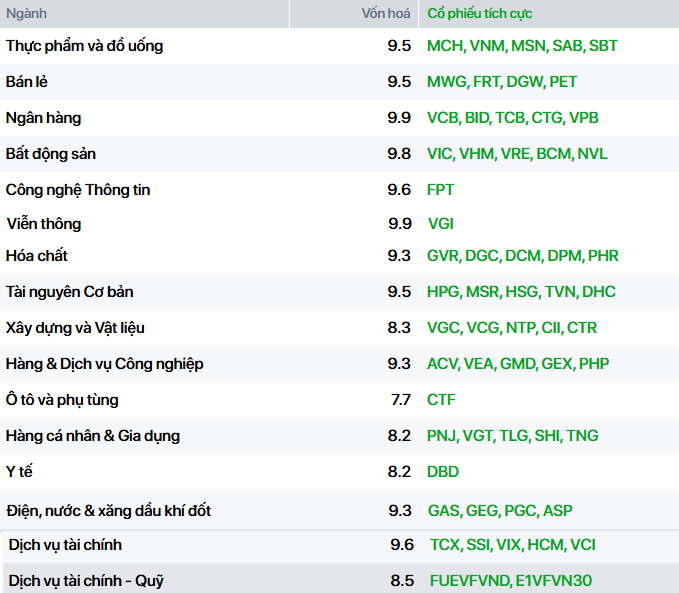Click stock list GVR, DGC, DCM, DPM, PHR
This screenshot has height=593, width=679.
[523, 256]
